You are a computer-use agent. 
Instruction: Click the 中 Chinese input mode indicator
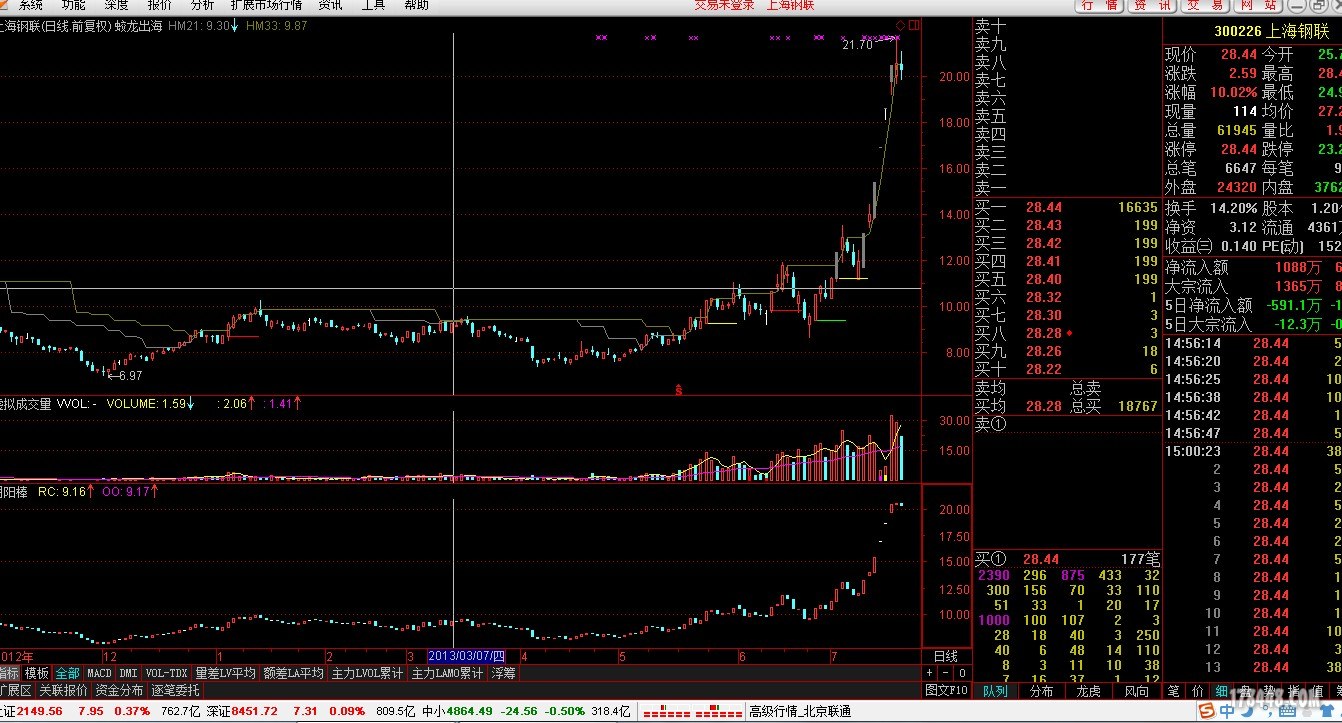pos(1229,710)
